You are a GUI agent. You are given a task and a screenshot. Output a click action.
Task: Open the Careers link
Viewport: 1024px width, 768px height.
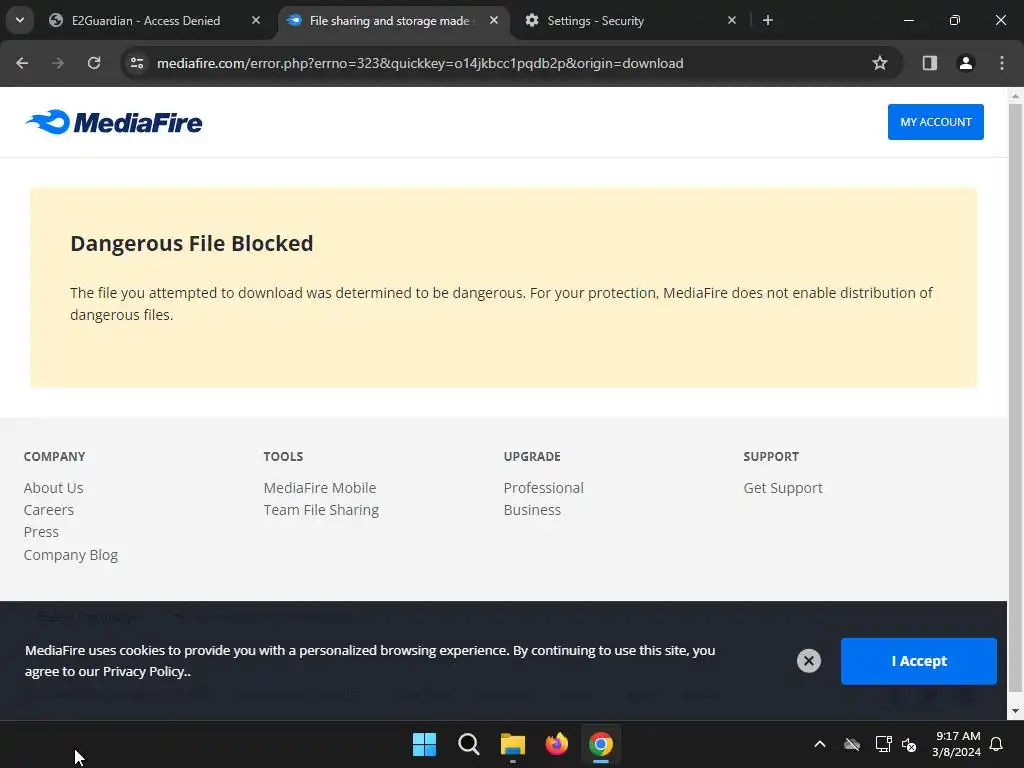[48, 510]
